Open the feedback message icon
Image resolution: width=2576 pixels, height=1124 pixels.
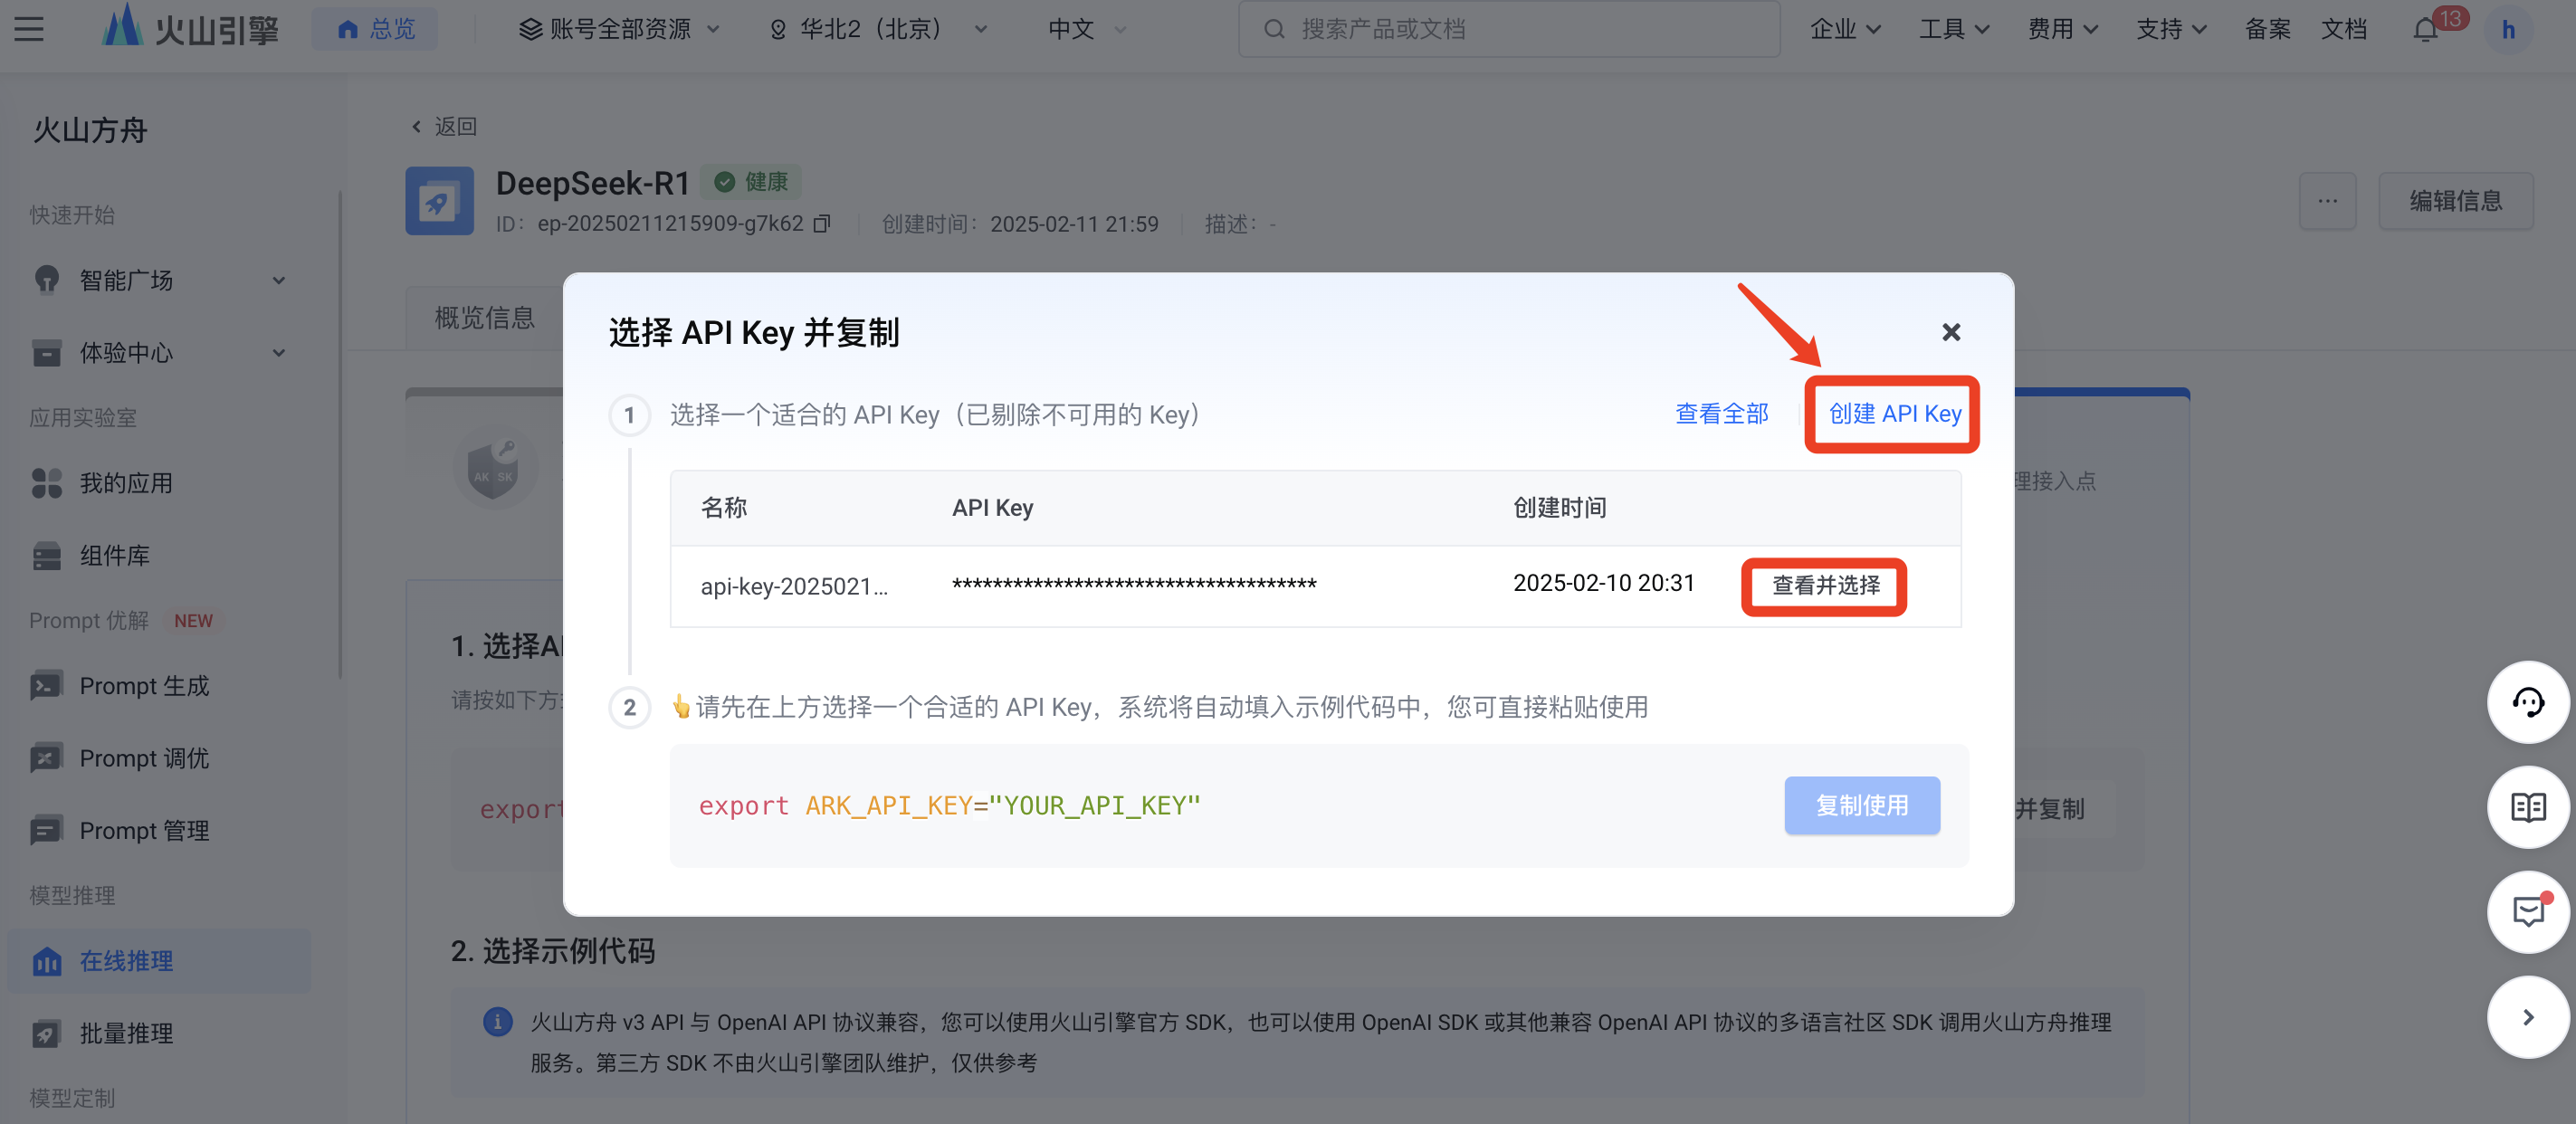tap(2527, 912)
